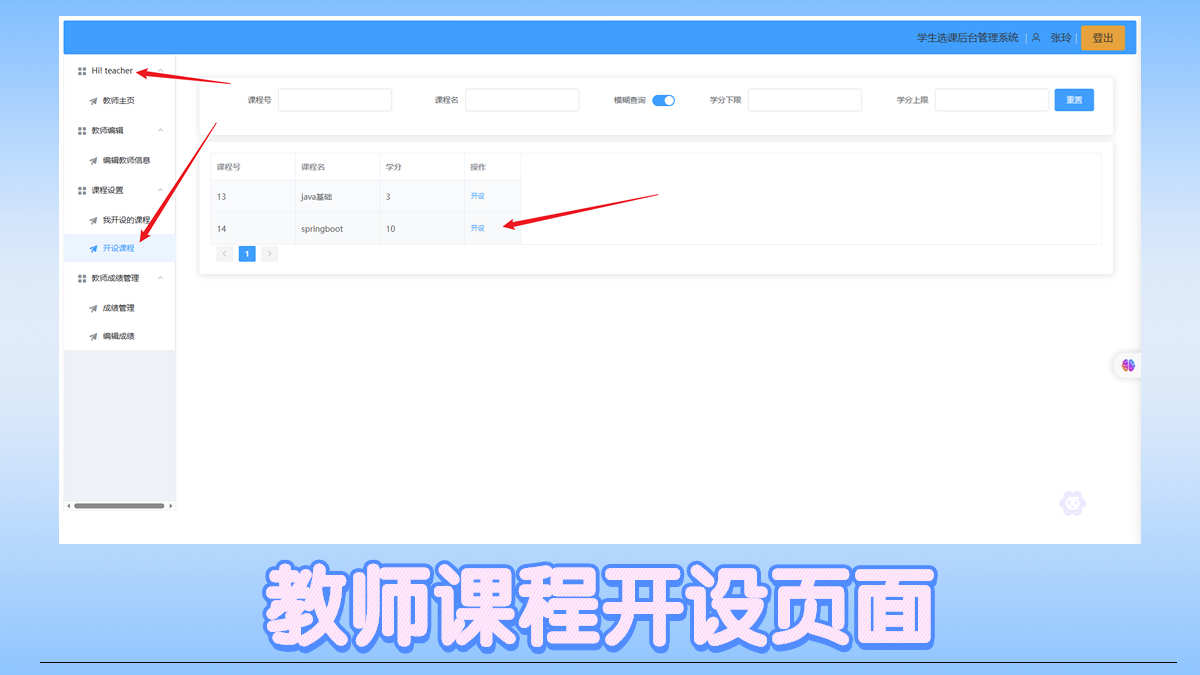Collapse the Hi! teacher menu group chevron

(x=161, y=71)
